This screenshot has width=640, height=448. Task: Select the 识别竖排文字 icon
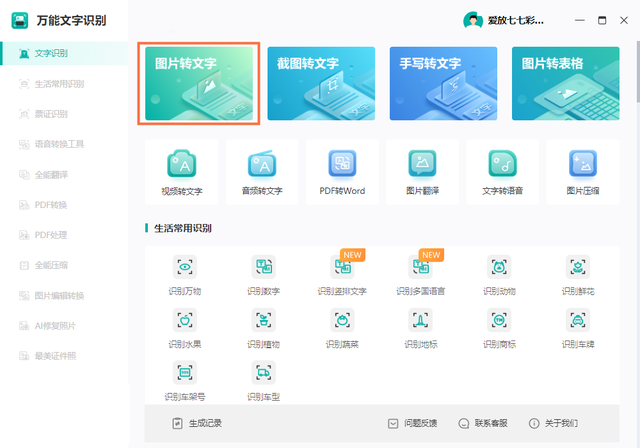tap(342, 267)
